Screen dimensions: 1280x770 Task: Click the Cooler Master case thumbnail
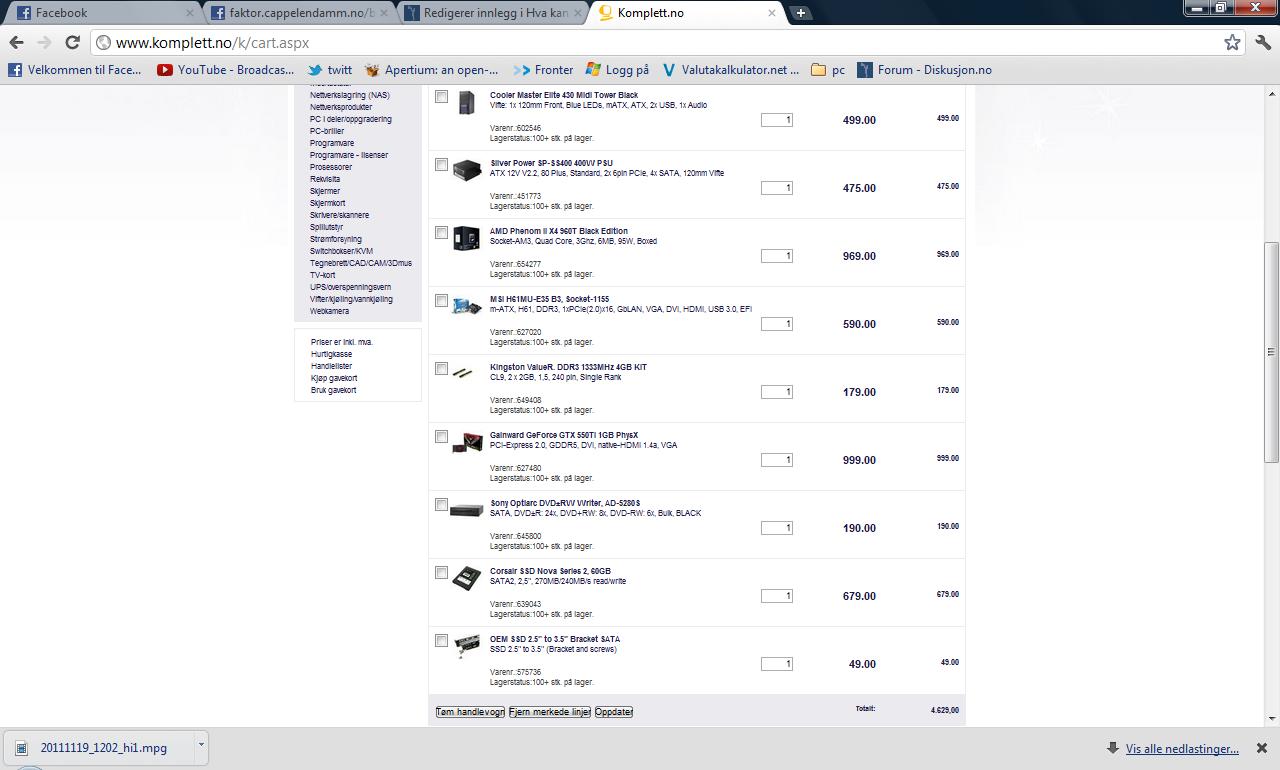click(466, 102)
